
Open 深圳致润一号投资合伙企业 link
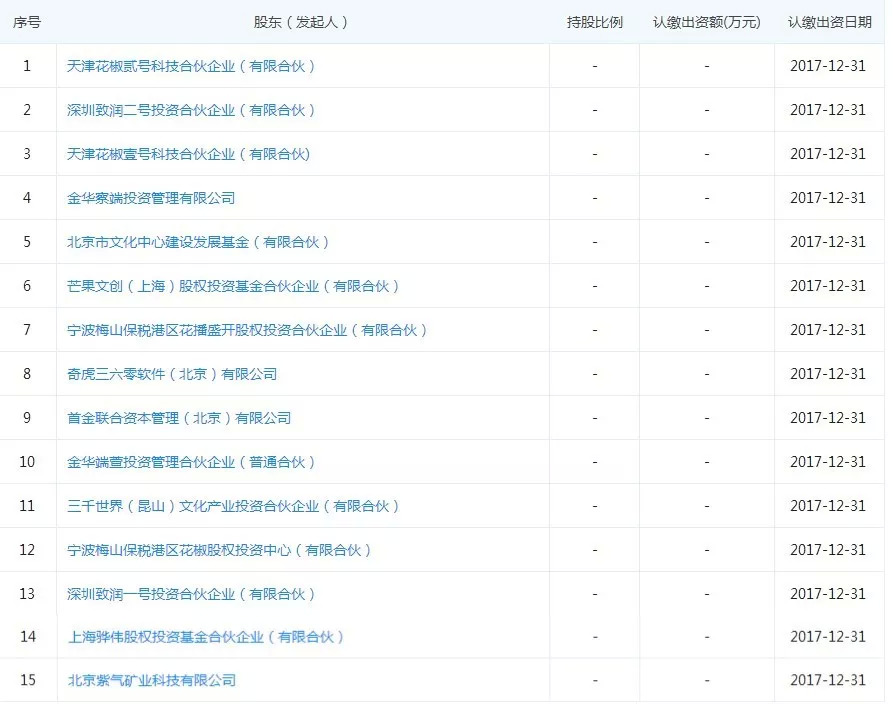tap(191, 594)
